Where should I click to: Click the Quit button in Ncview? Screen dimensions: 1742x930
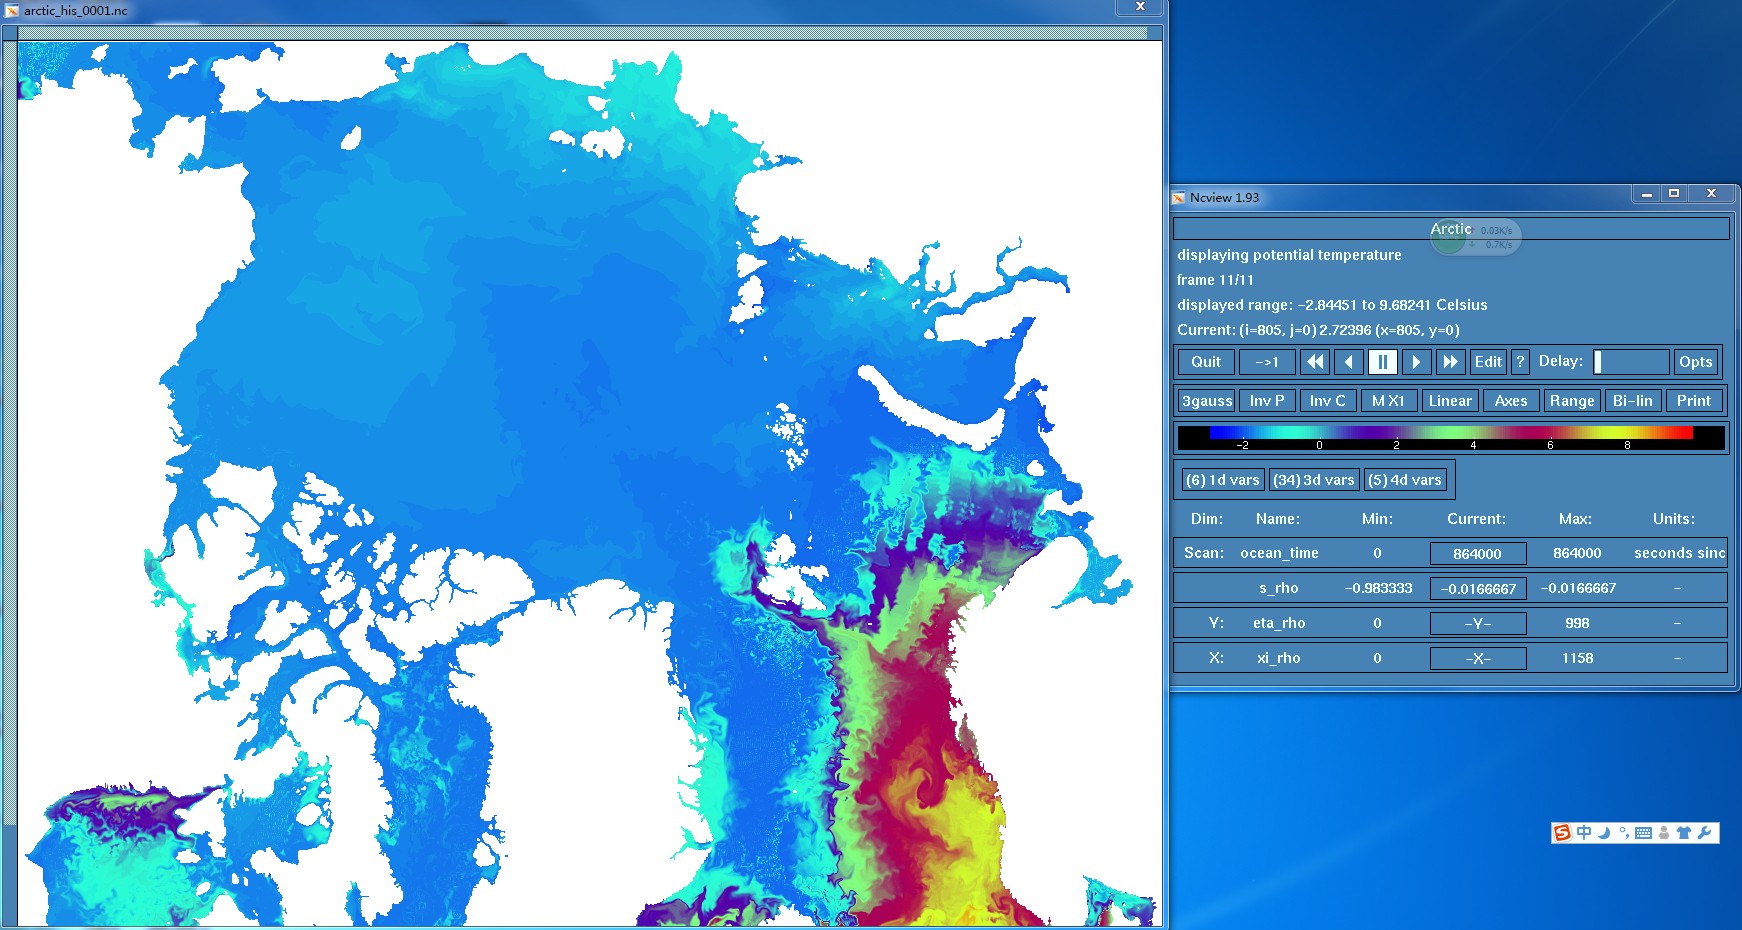coord(1205,362)
